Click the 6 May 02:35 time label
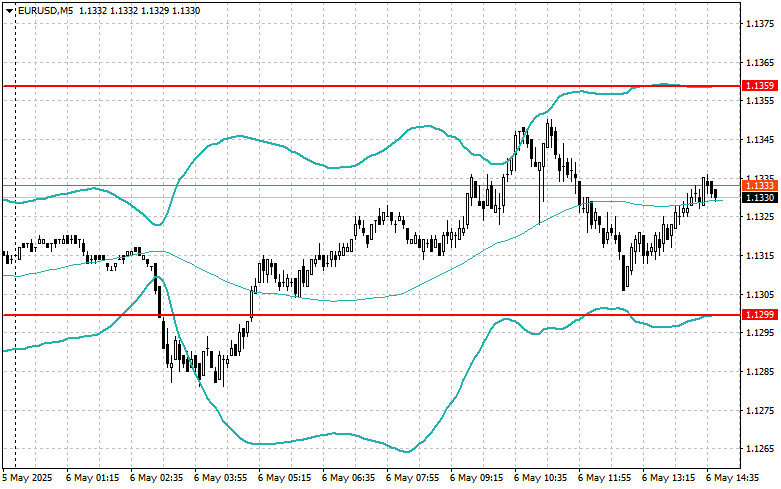This screenshot has width=781, height=489. (x=156, y=478)
